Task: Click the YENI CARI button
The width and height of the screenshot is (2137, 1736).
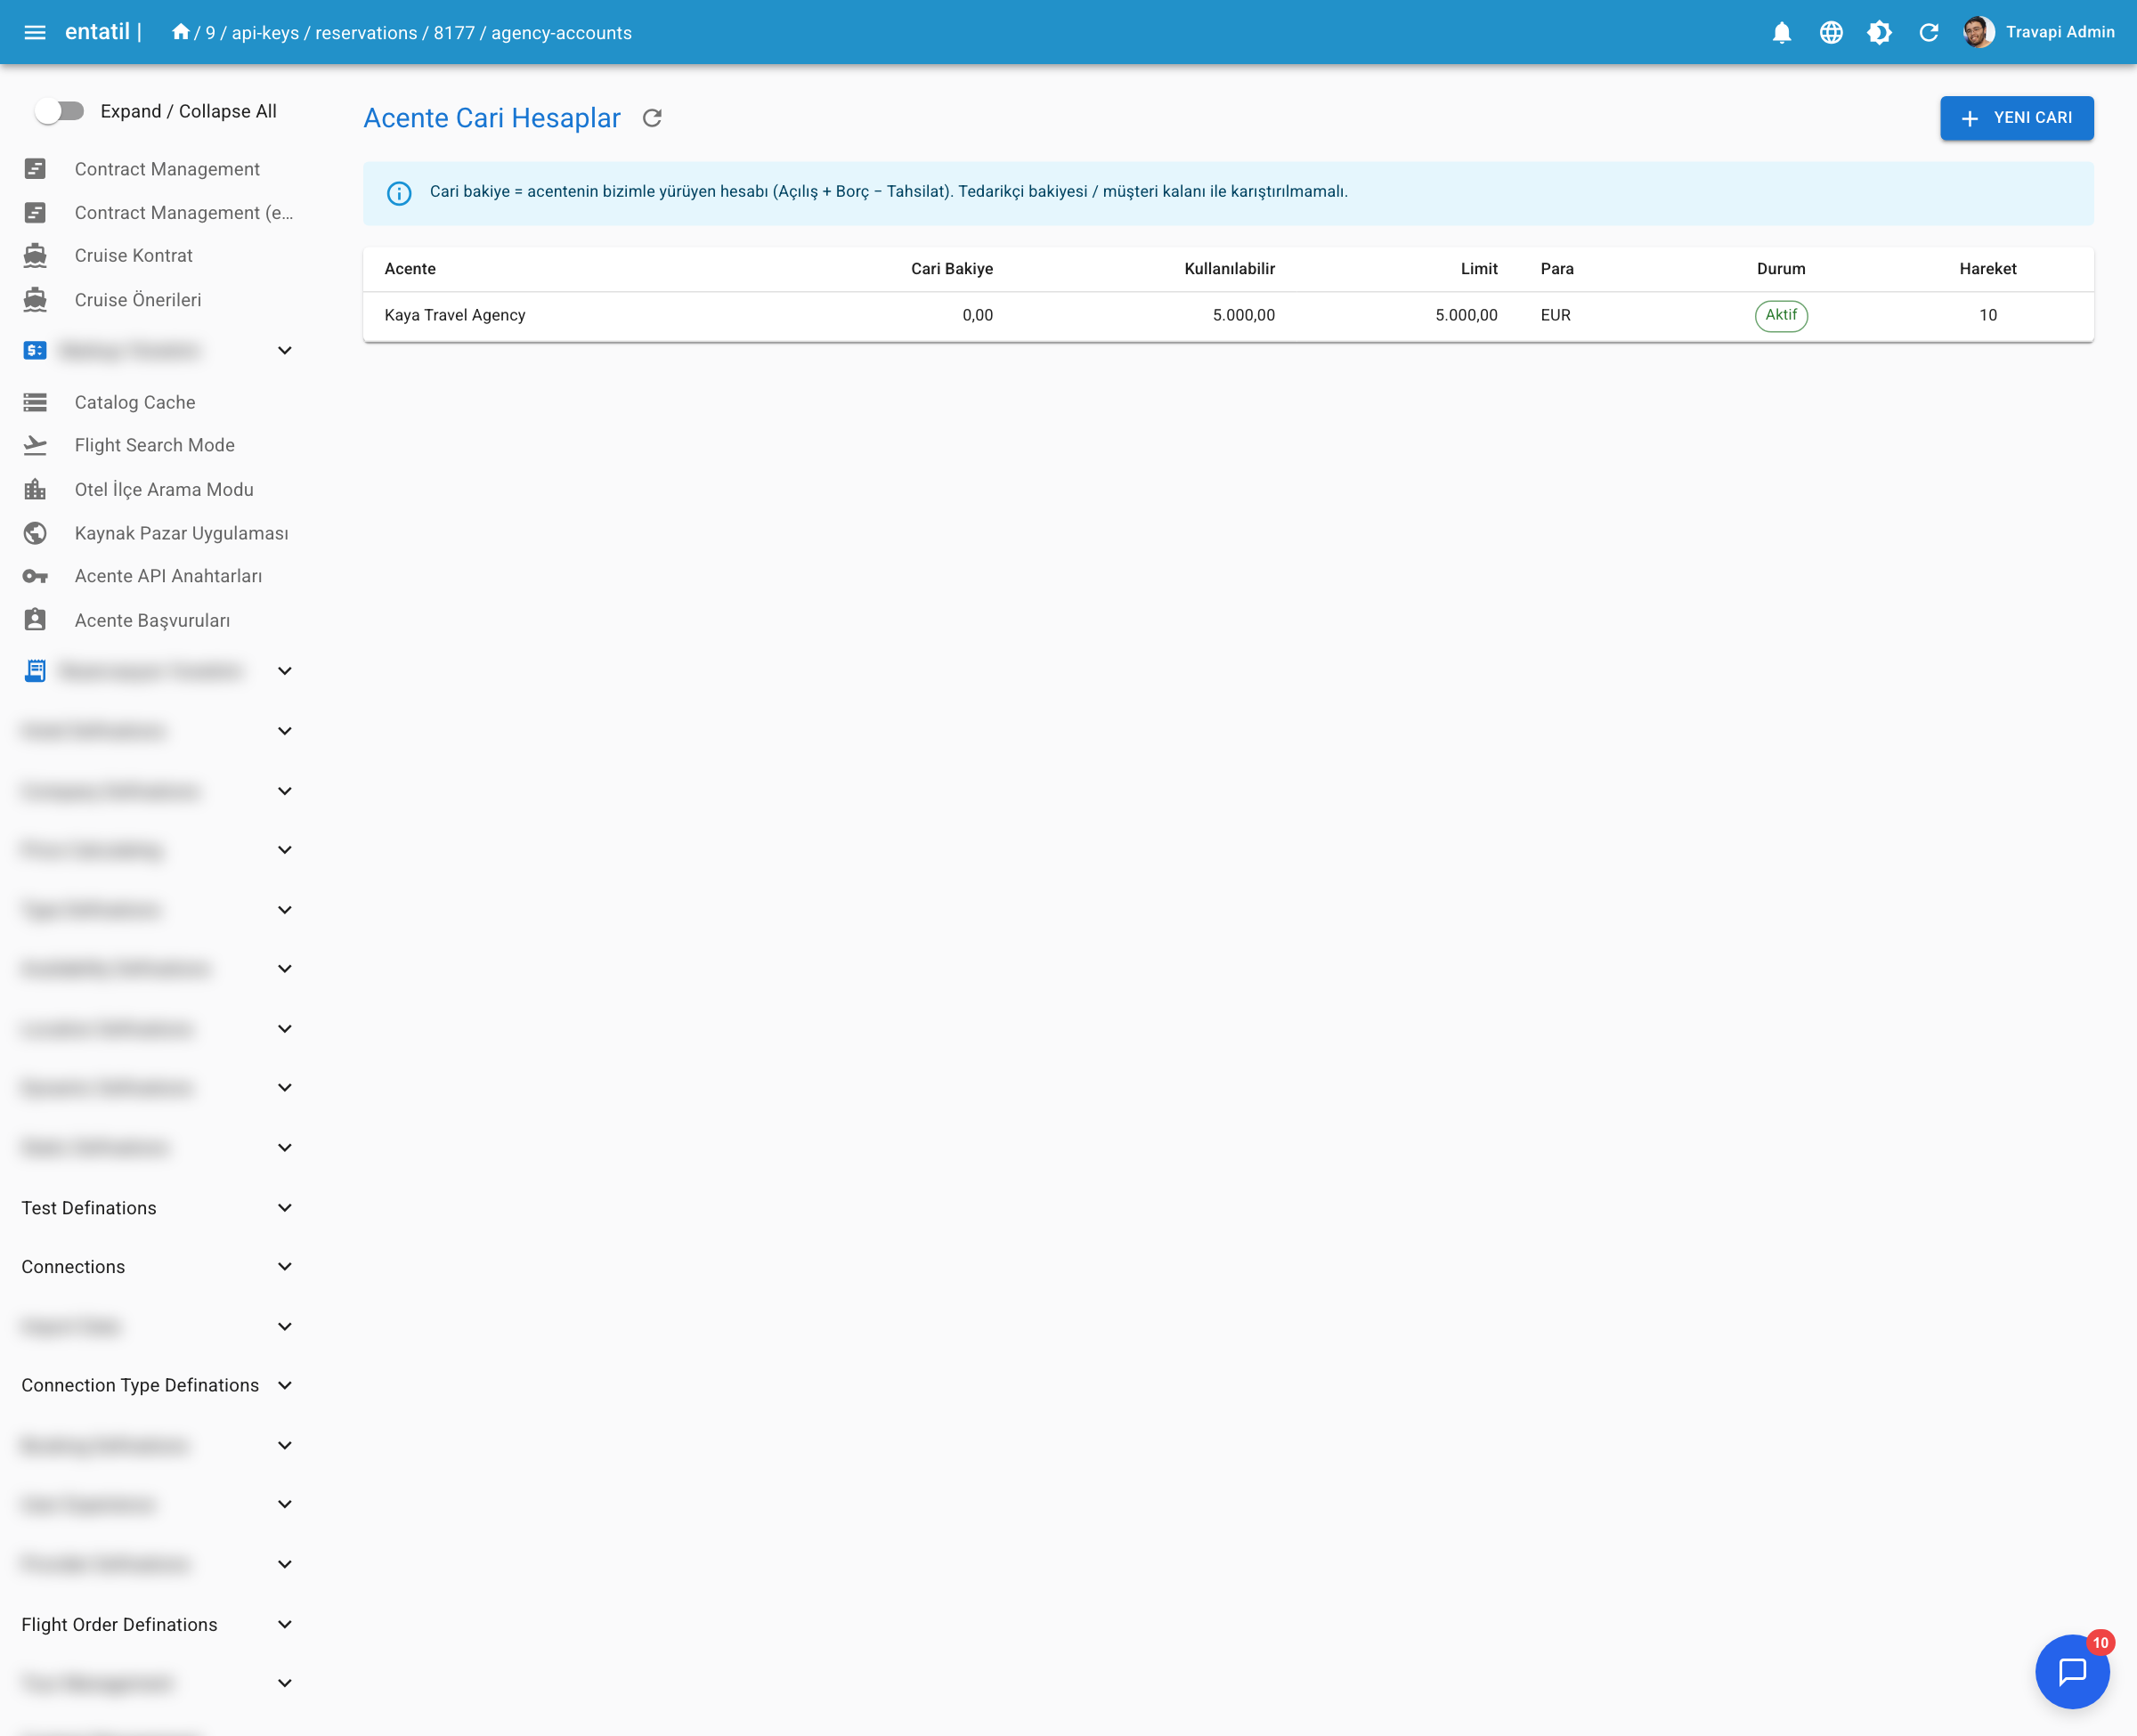Action: (x=2016, y=118)
